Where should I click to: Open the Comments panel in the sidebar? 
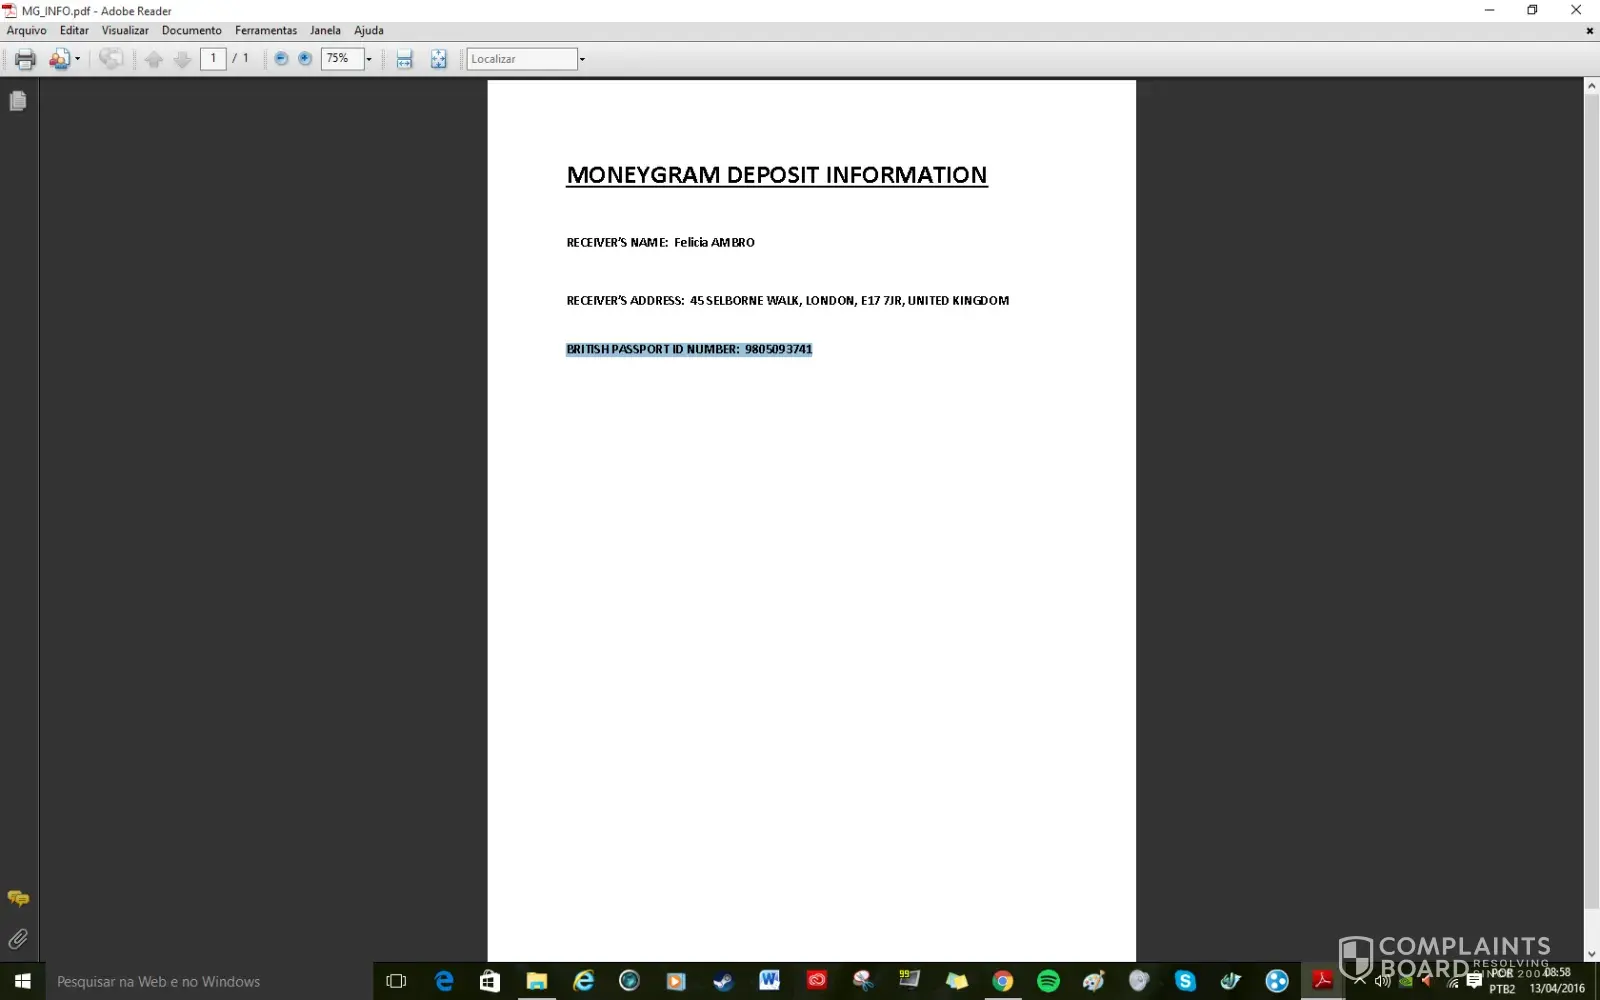click(18, 898)
